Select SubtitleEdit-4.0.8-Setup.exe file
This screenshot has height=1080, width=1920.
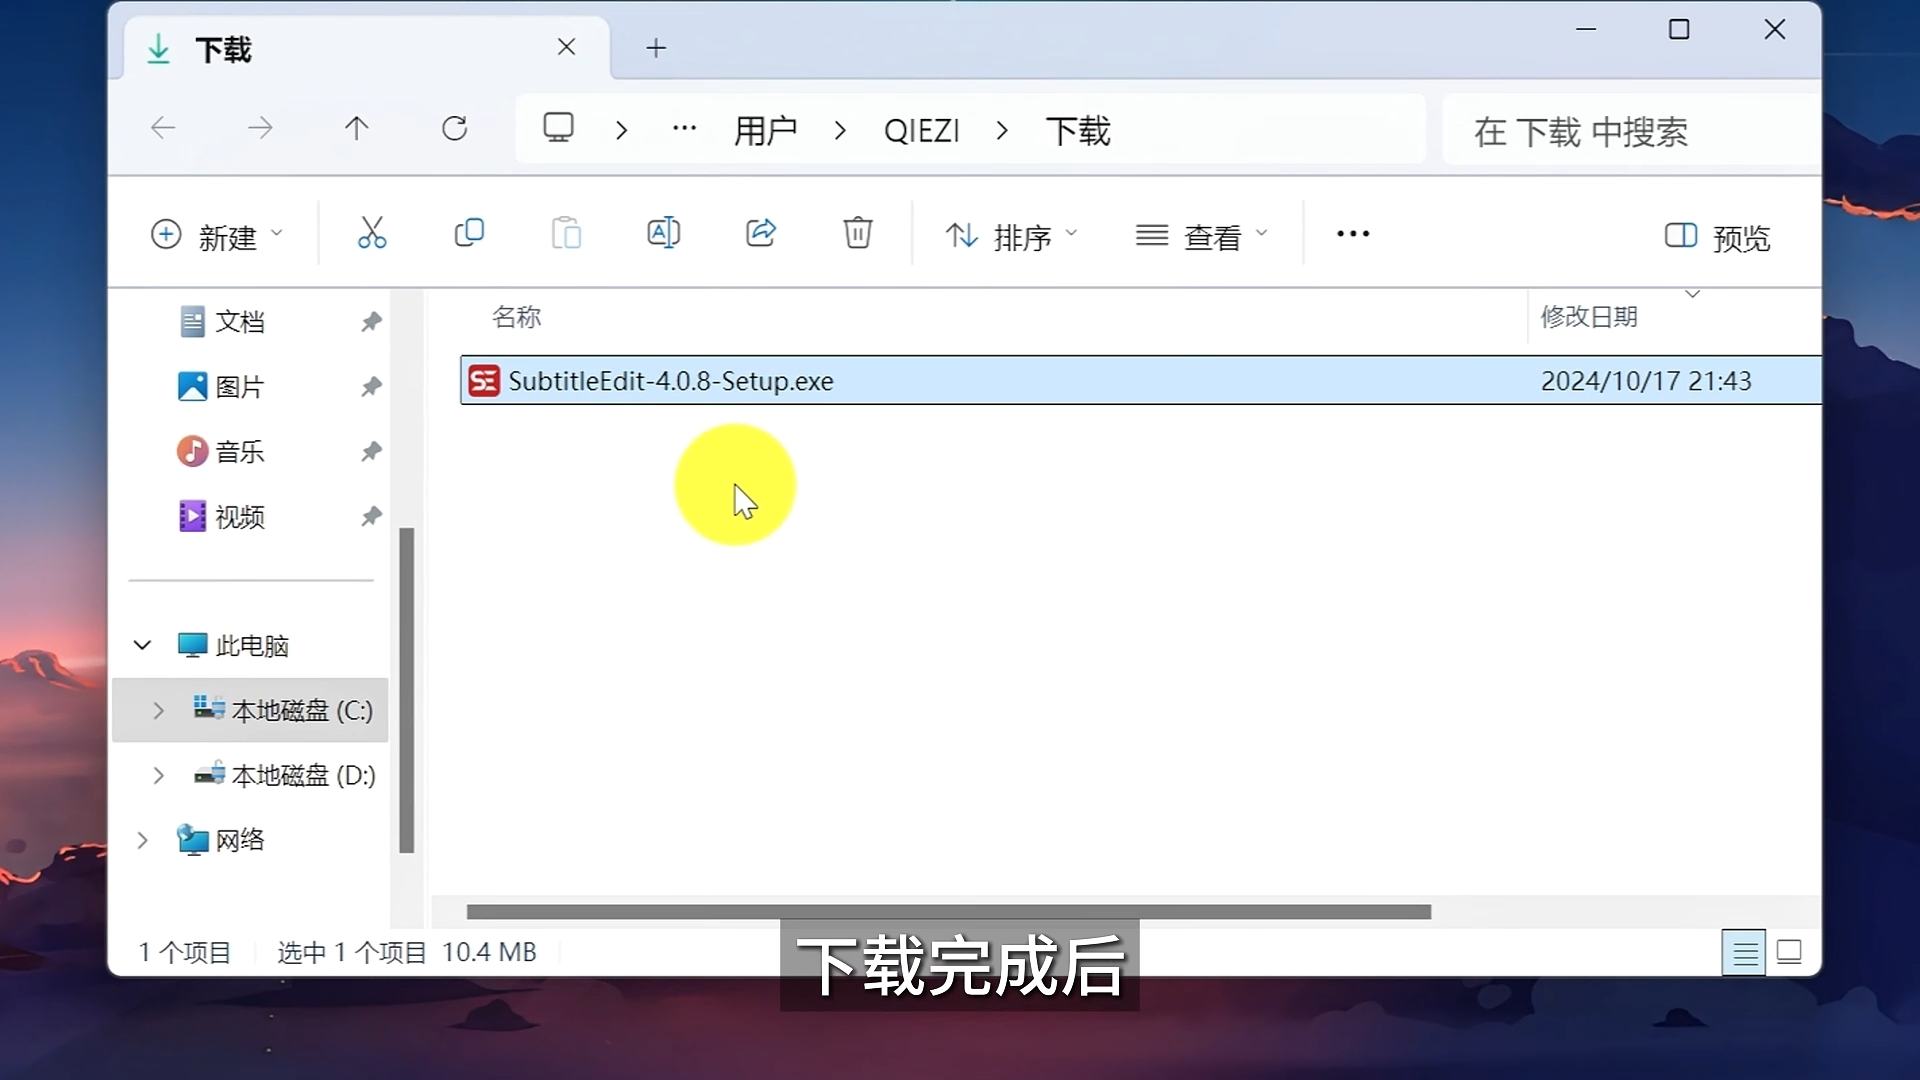[x=670, y=381]
